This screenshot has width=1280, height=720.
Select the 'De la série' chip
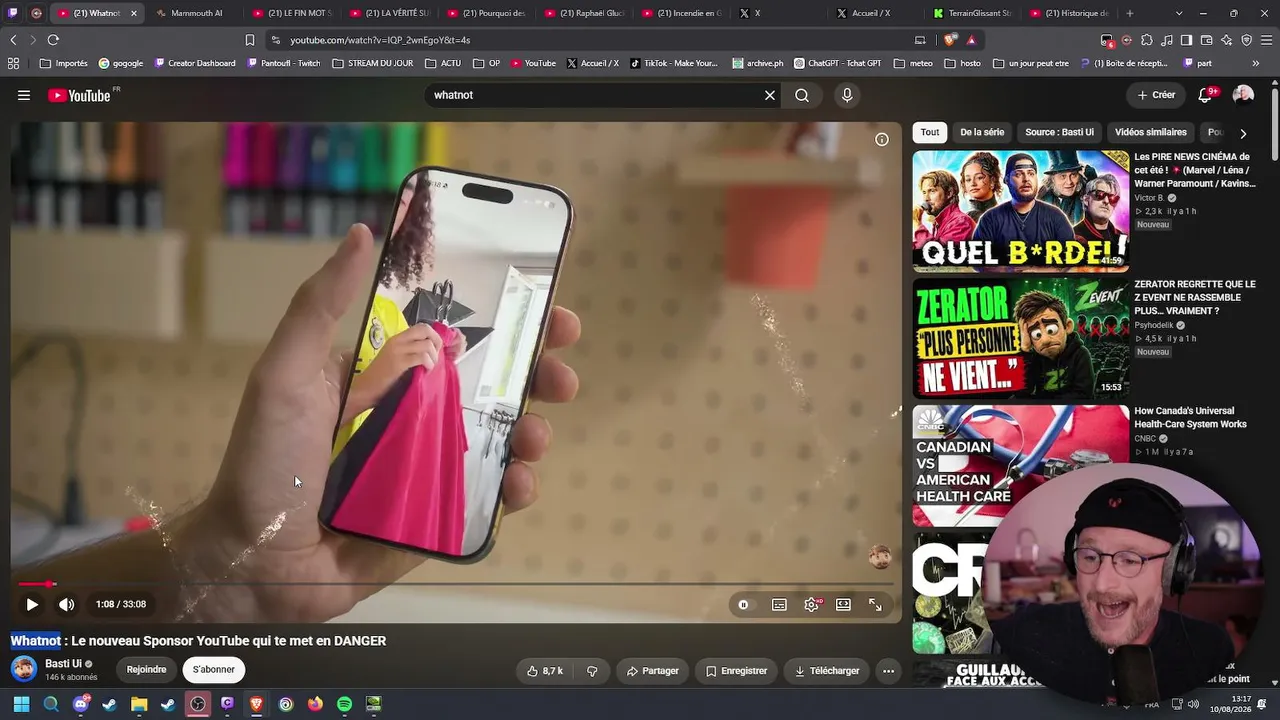tap(982, 132)
